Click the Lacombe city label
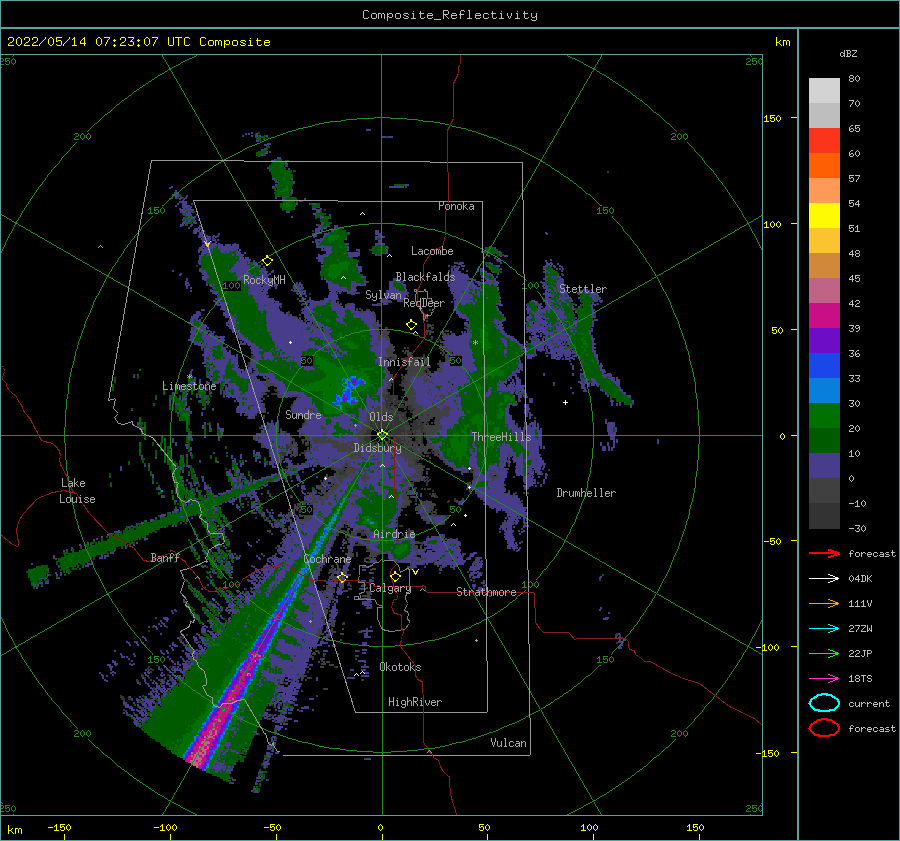Viewport: 900px width, 841px height. click(432, 251)
